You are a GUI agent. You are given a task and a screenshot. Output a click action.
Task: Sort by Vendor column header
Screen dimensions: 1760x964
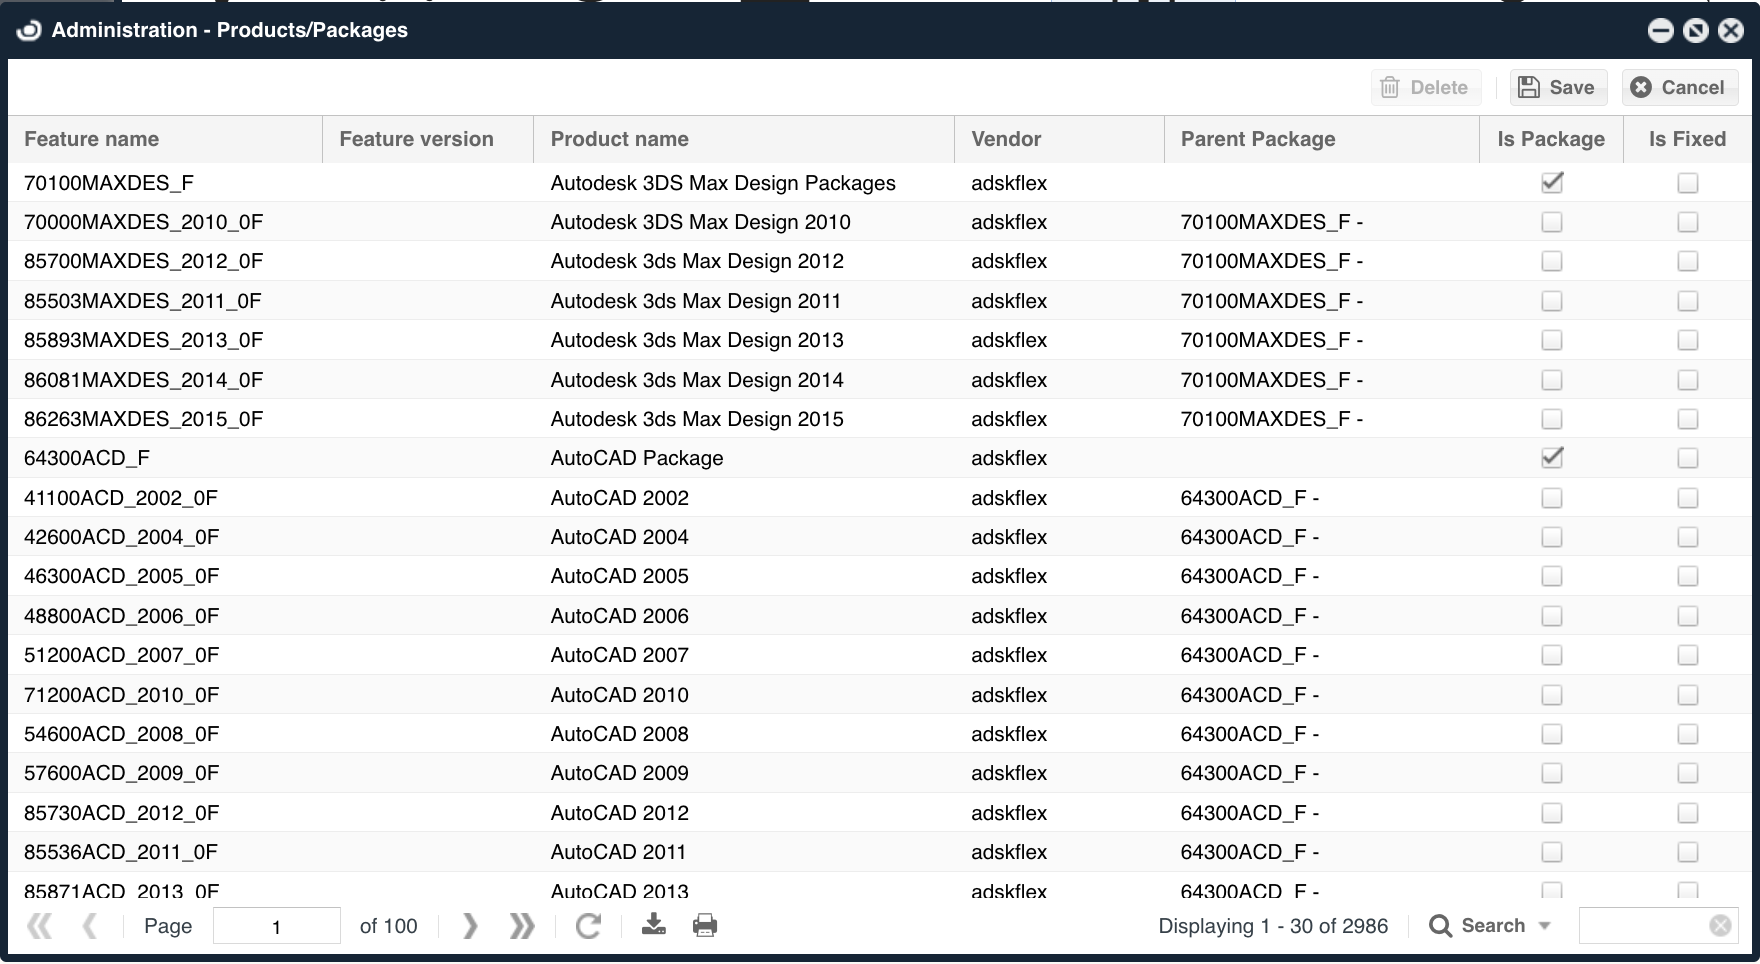tap(1006, 139)
